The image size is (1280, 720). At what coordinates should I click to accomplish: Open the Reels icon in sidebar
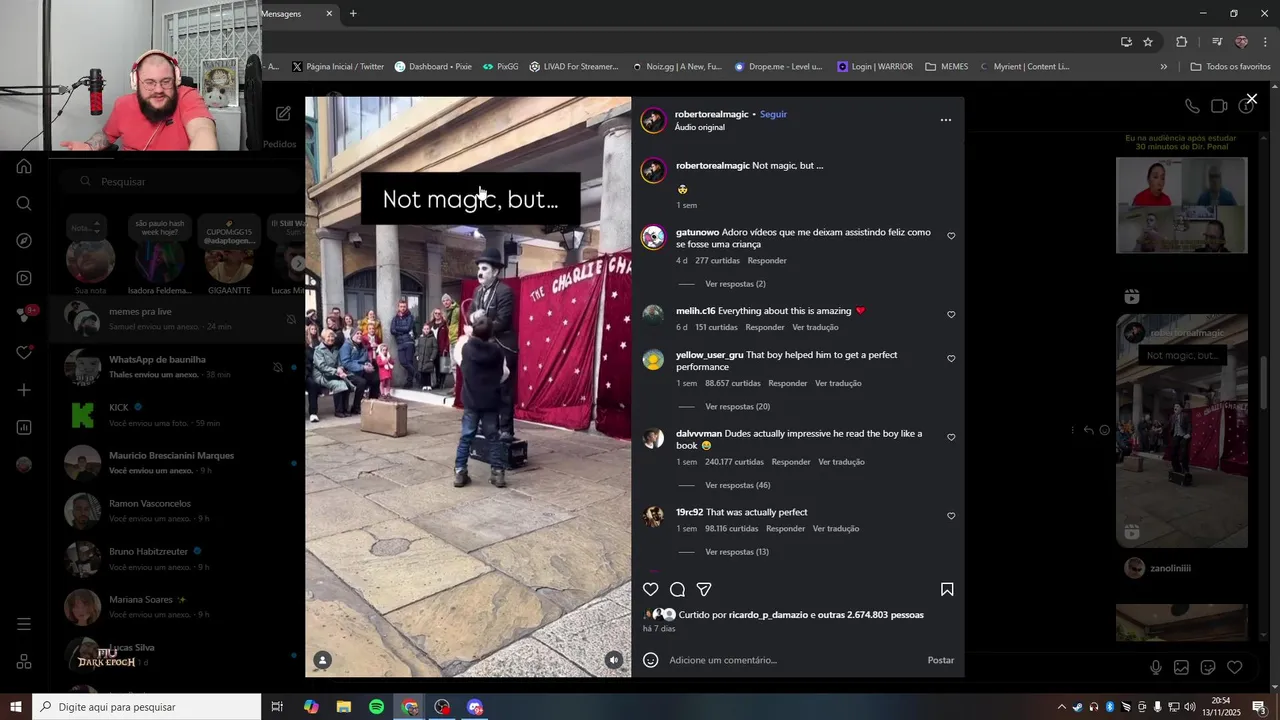[24, 278]
